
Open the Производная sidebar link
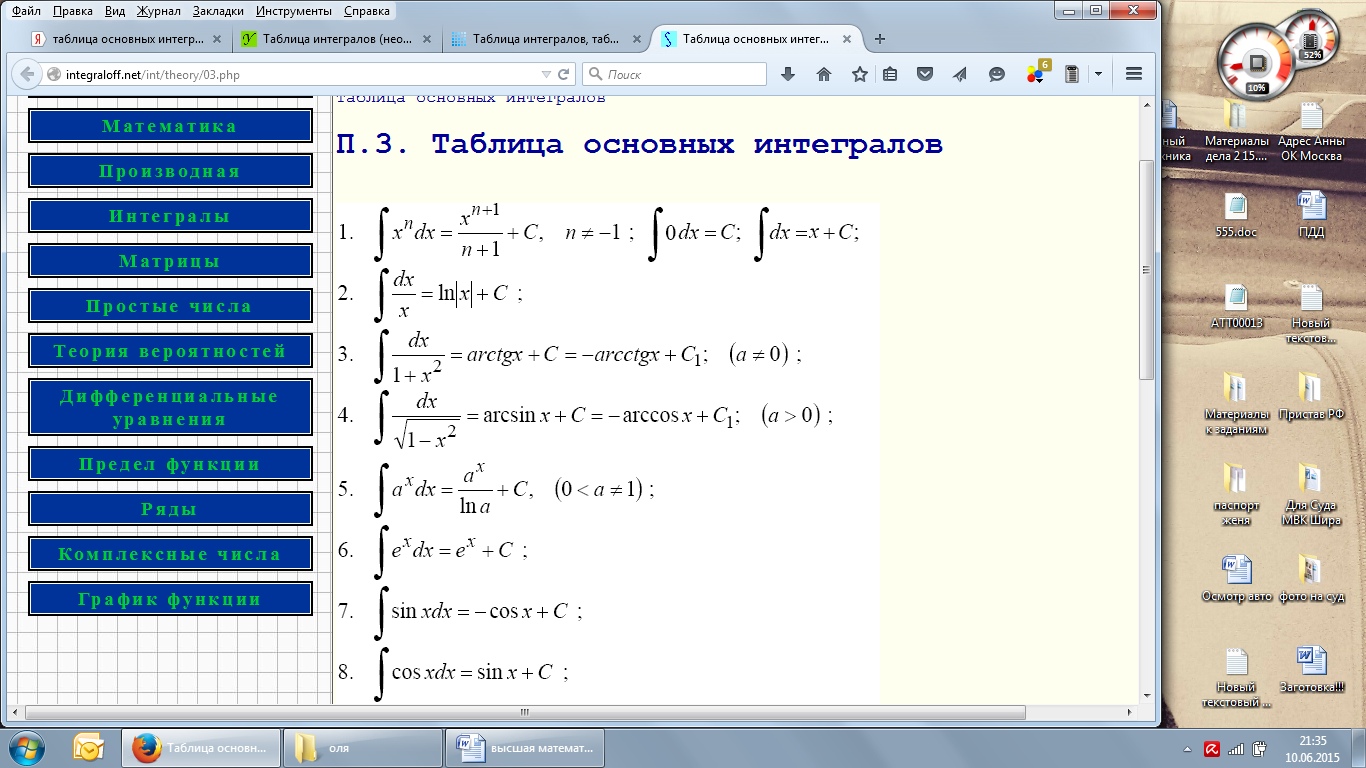click(170, 171)
